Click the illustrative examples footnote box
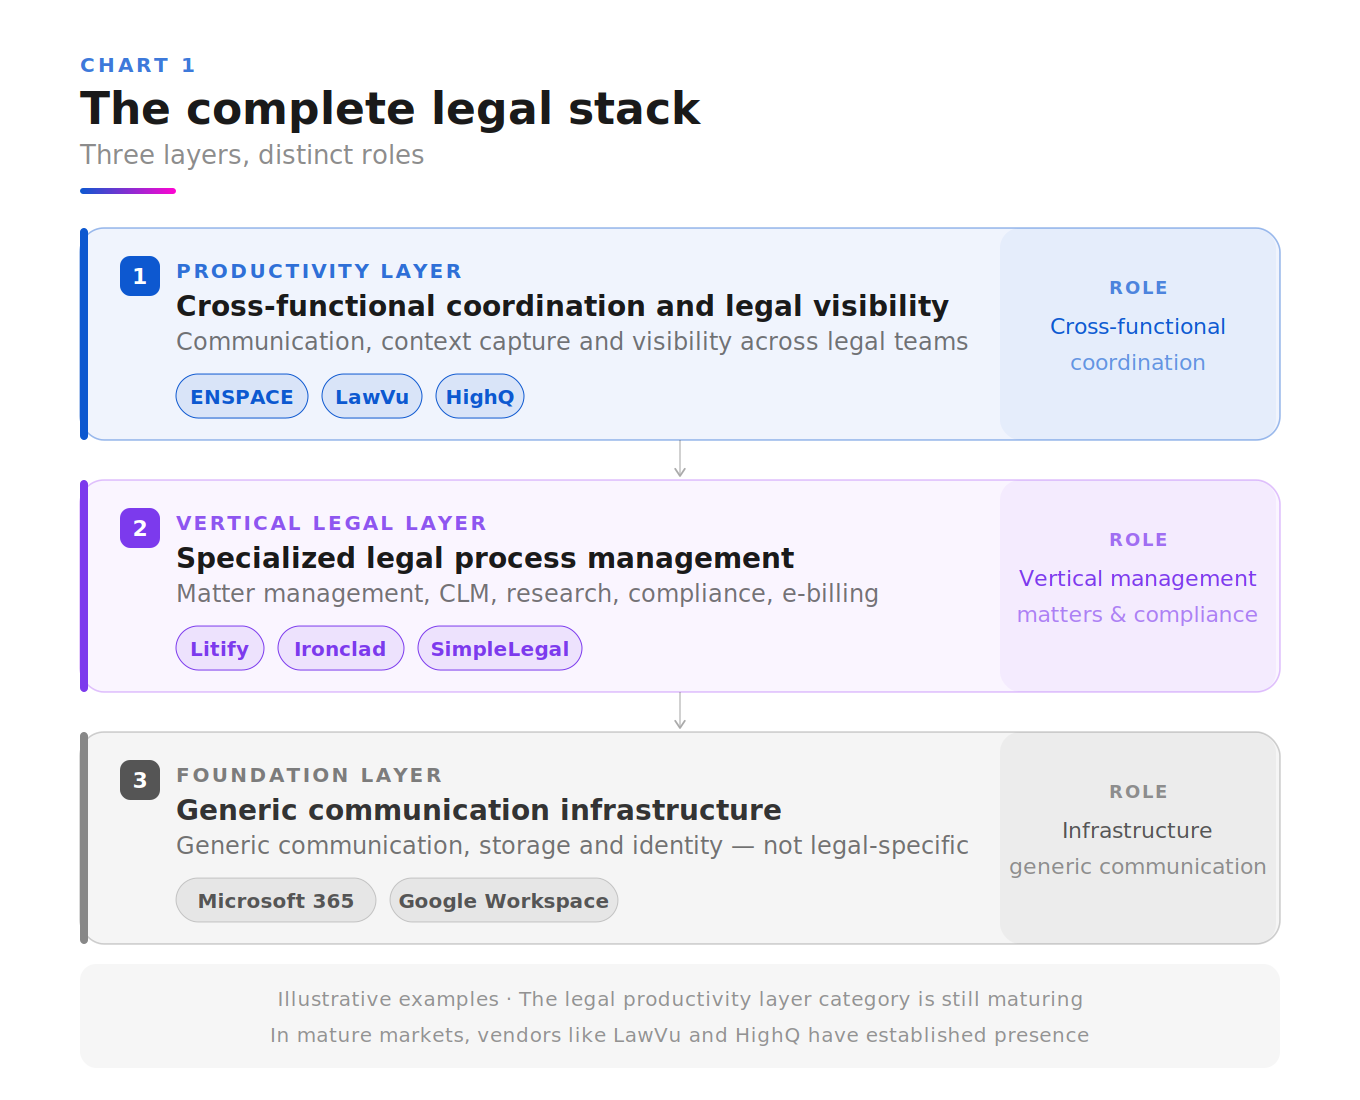Viewport: 1360px width, 1100px height. coord(680,1016)
